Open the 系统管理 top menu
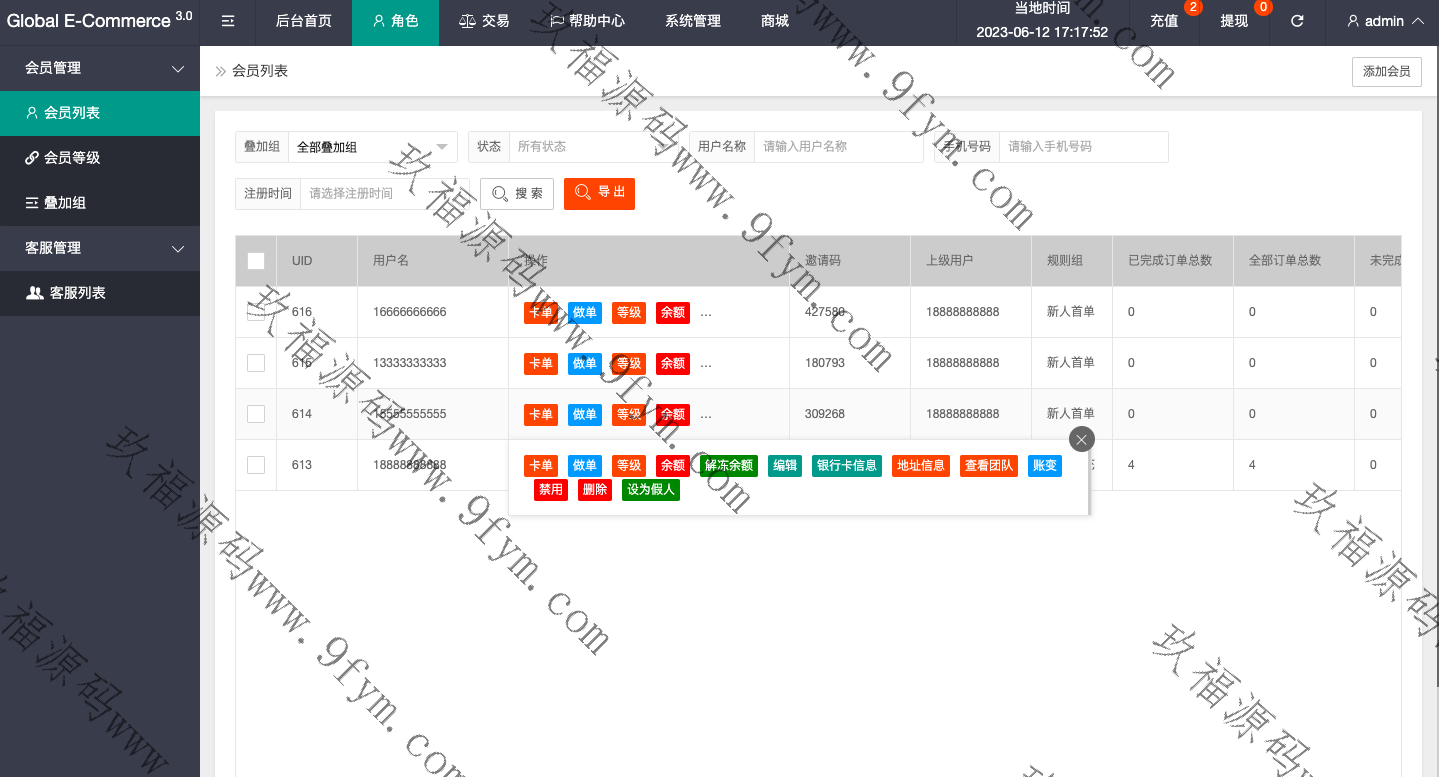 pos(692,21)
